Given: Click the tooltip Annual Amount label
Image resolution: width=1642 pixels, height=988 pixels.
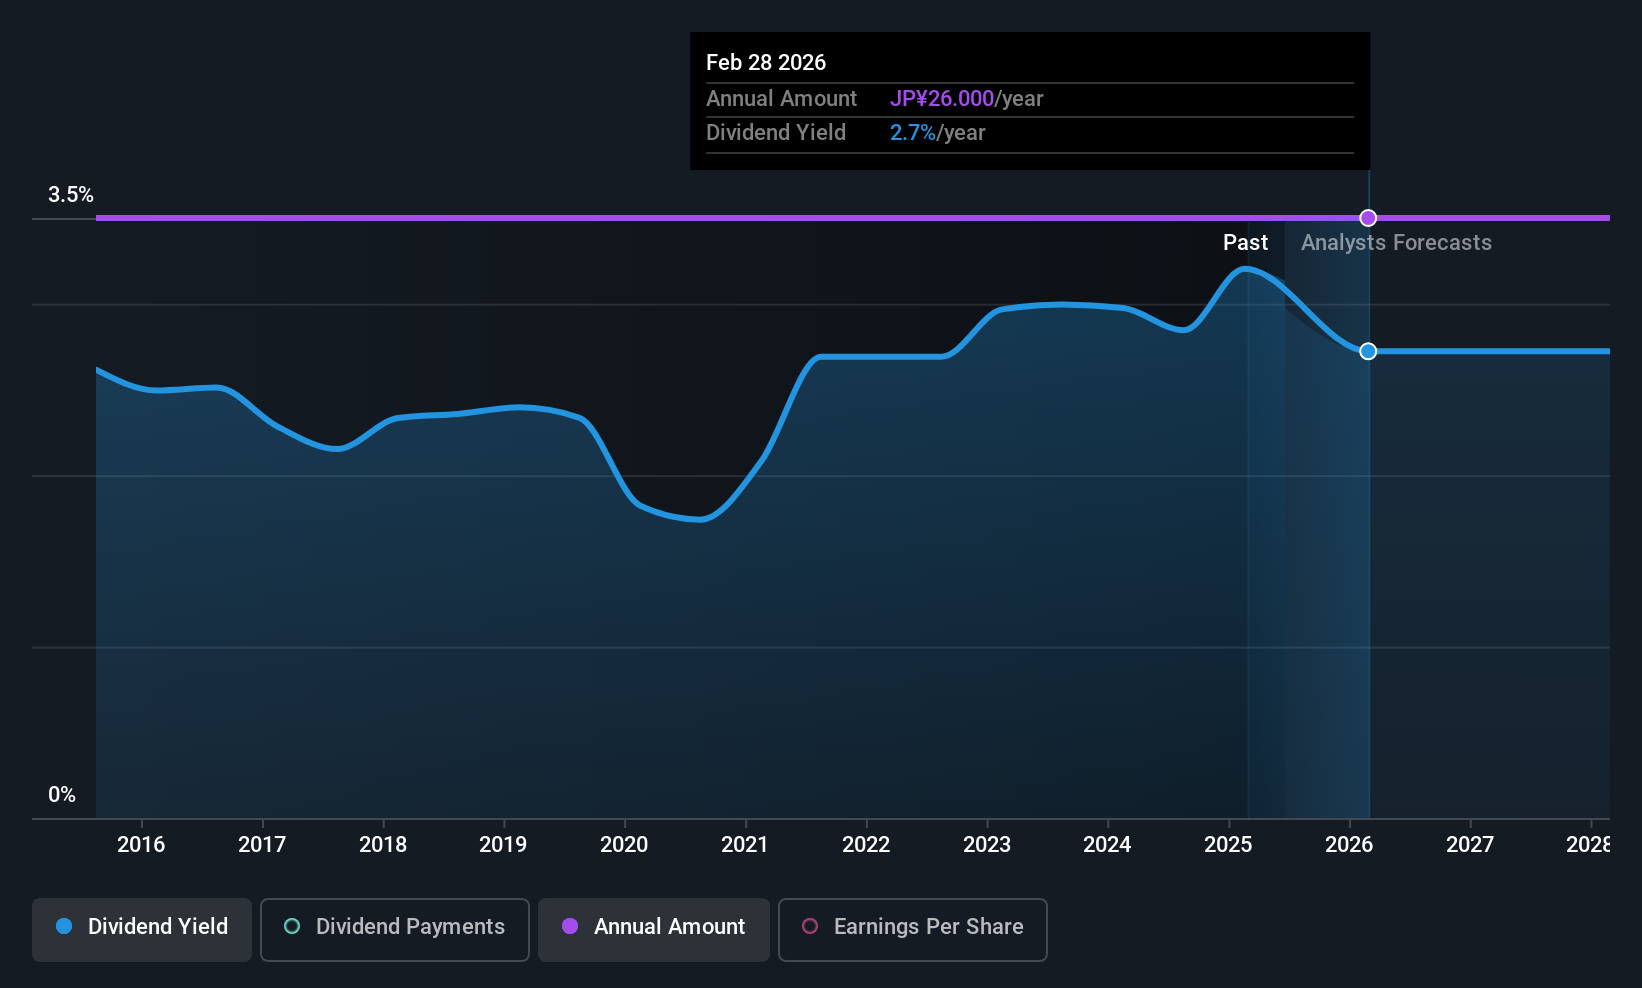Looking at the screenshot, I should [x=781, y=99].
